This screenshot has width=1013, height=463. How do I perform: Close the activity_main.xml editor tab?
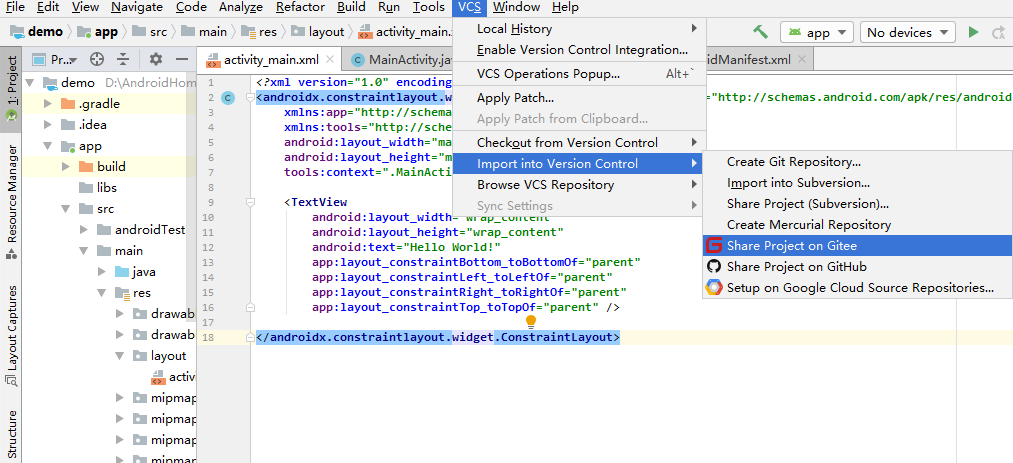[x=329, y=59]
